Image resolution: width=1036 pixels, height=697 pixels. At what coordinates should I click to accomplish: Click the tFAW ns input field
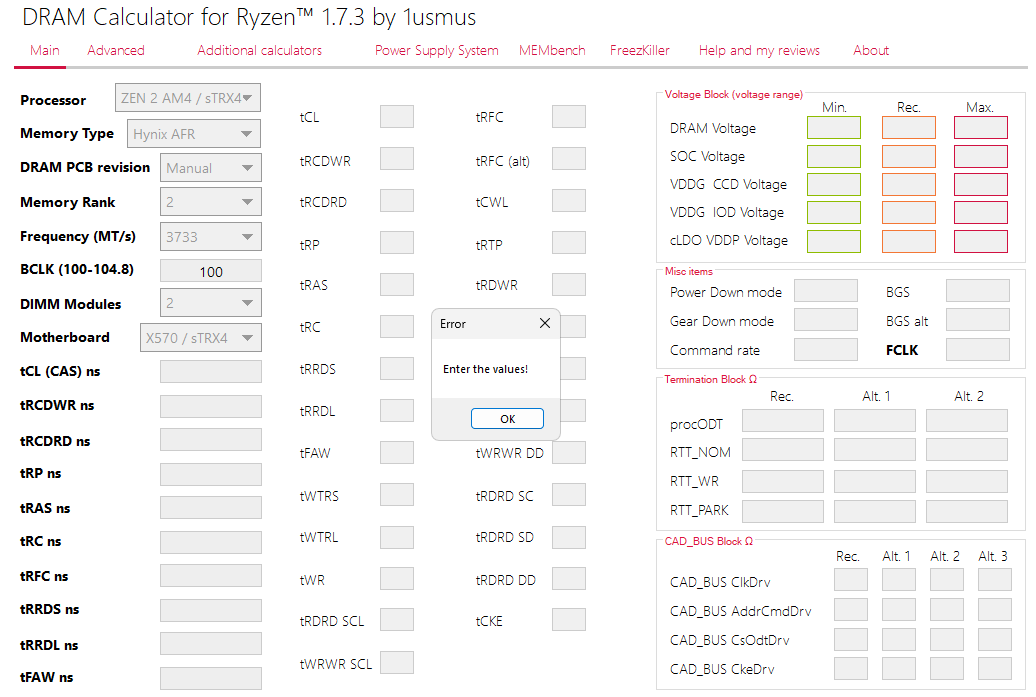(211, 678)
